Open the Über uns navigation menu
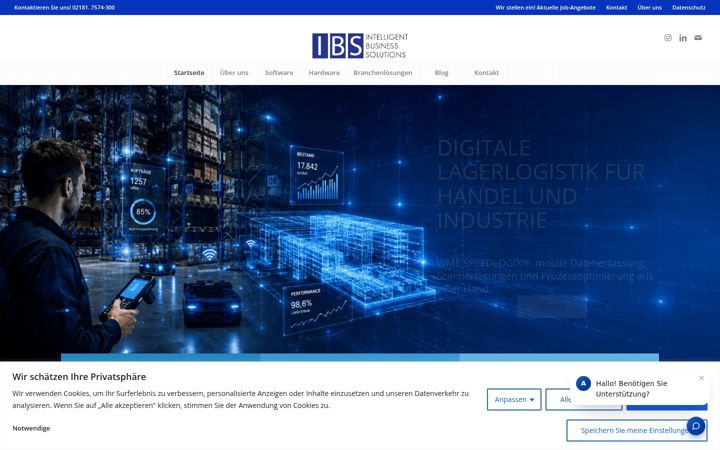720x450 pixels. click(234, 73)
